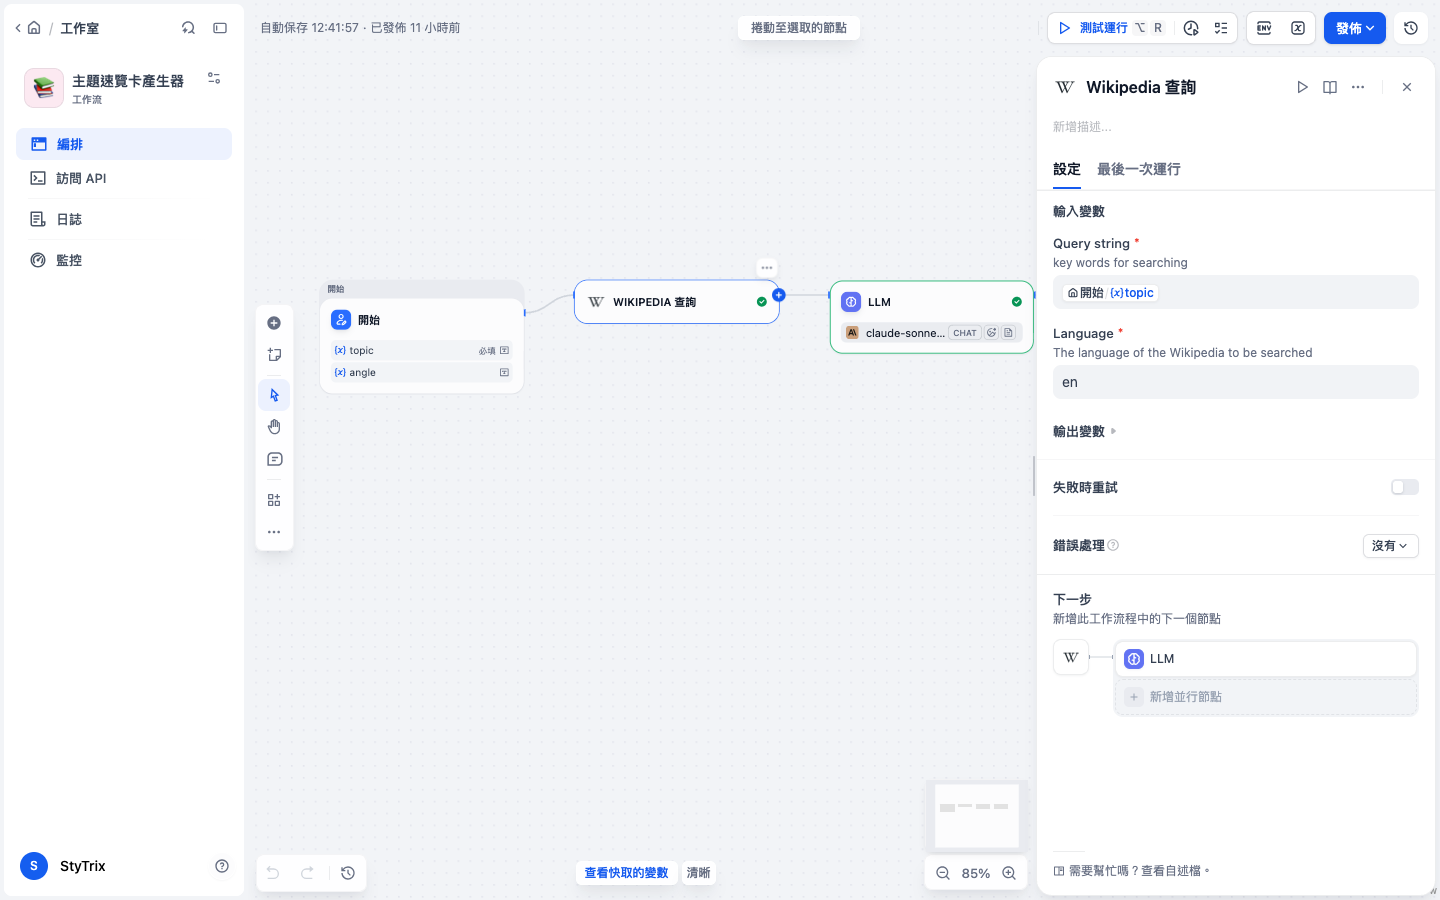Expand 輸出變數 section
This screenshot has width=1440, height=900.
pyautogui.click(x=1084, y=431)
